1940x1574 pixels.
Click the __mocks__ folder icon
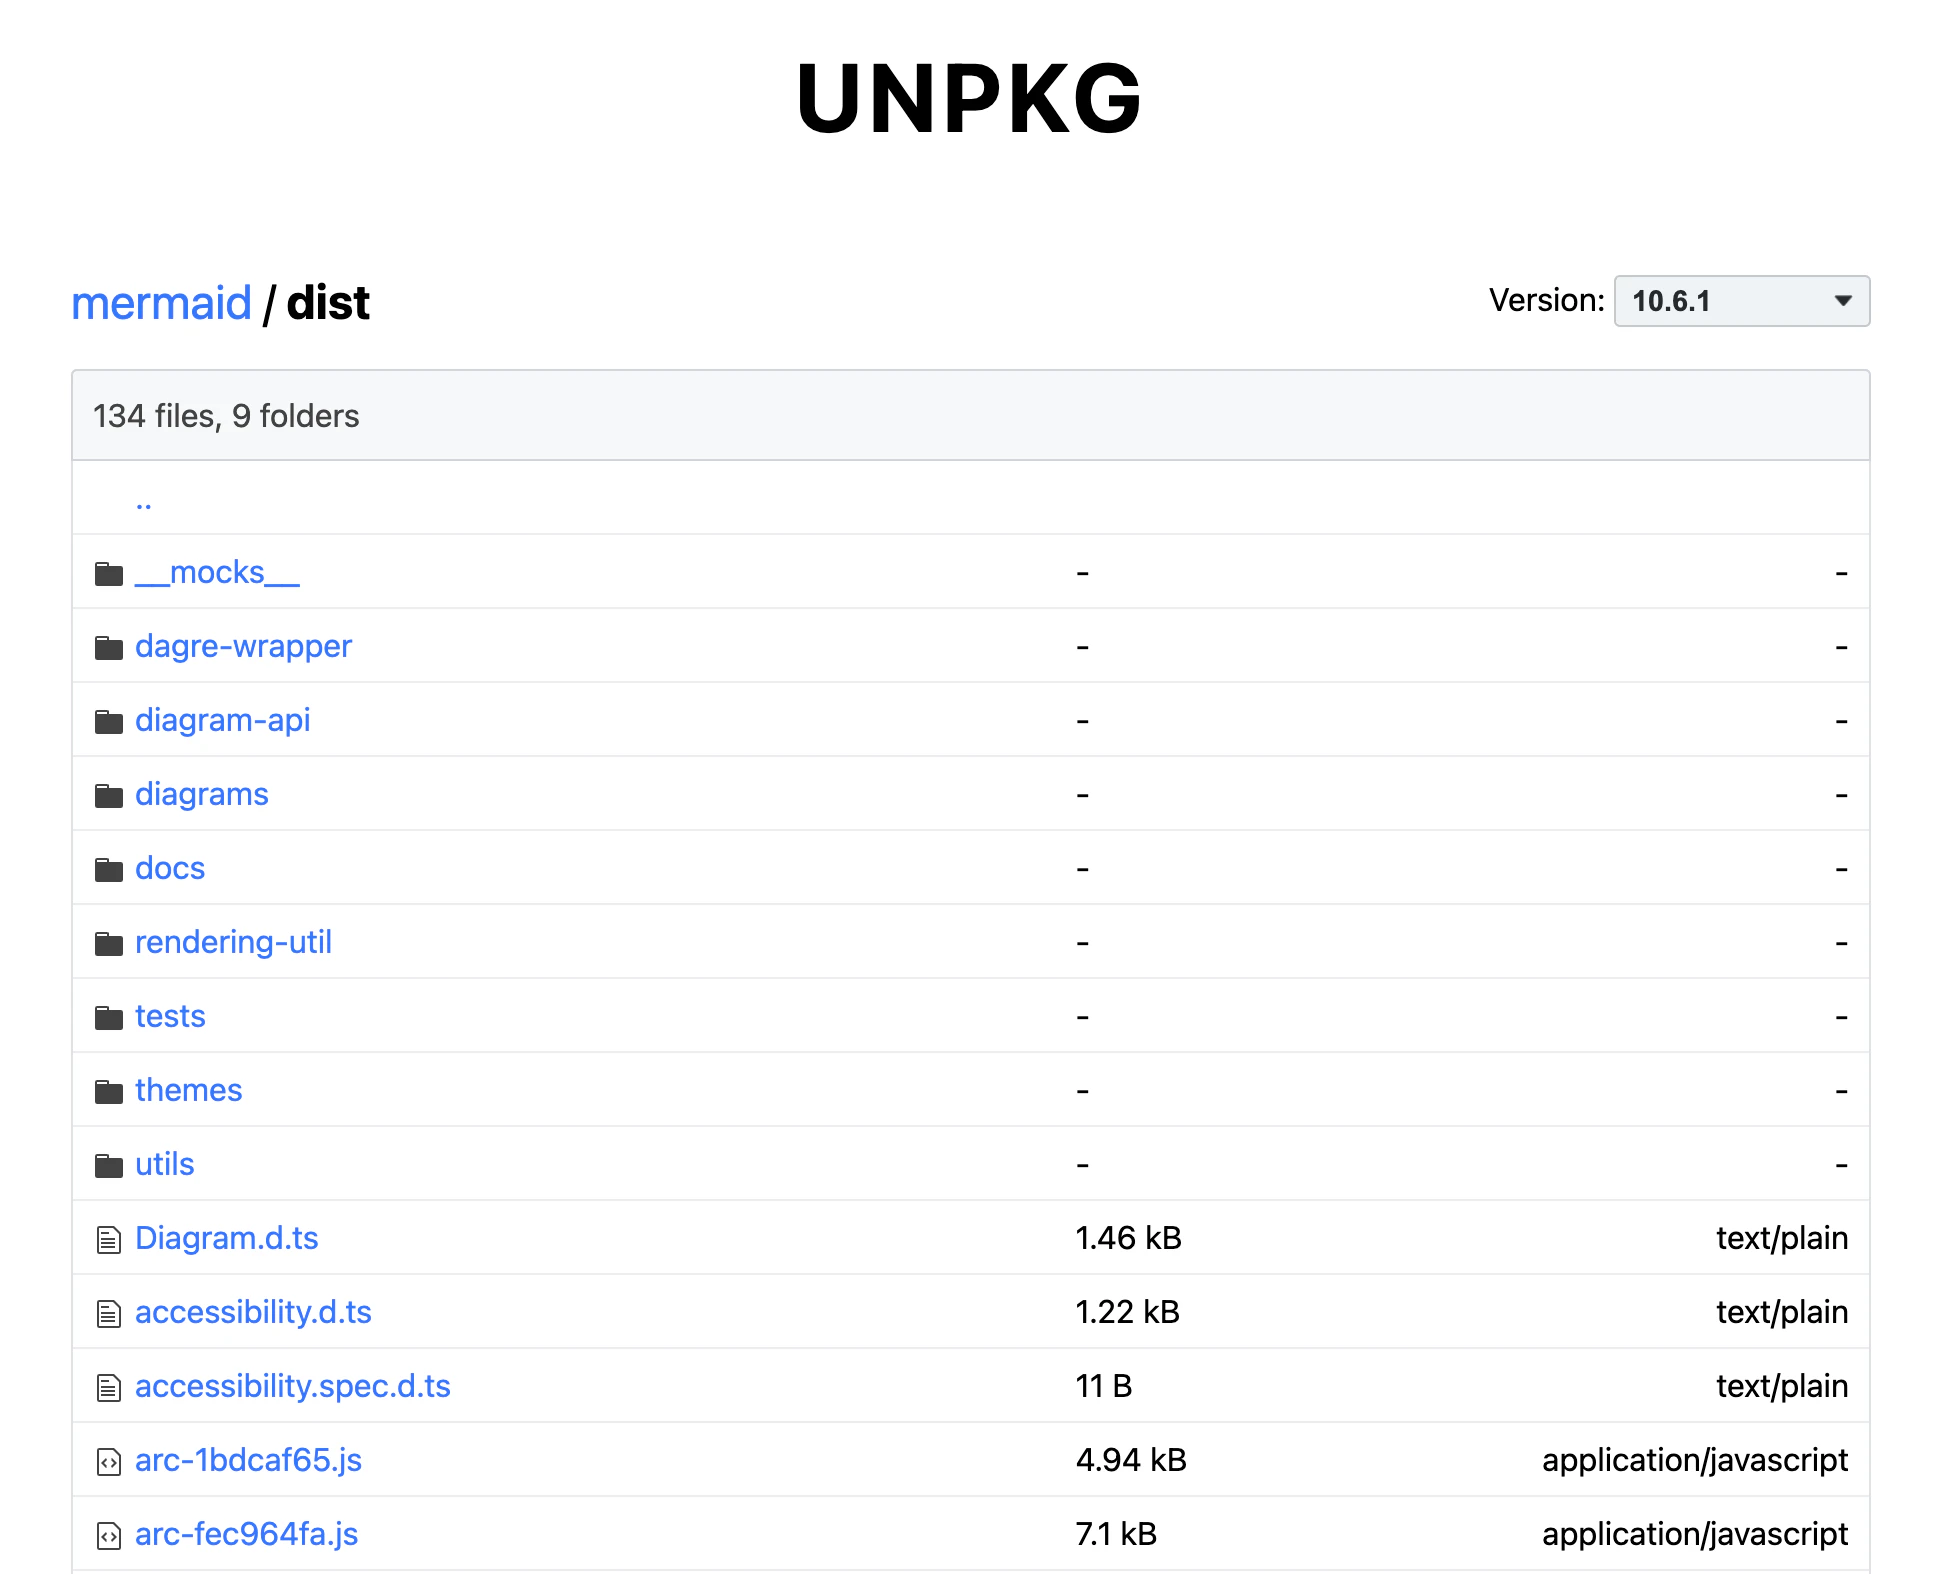click(108, 574)
